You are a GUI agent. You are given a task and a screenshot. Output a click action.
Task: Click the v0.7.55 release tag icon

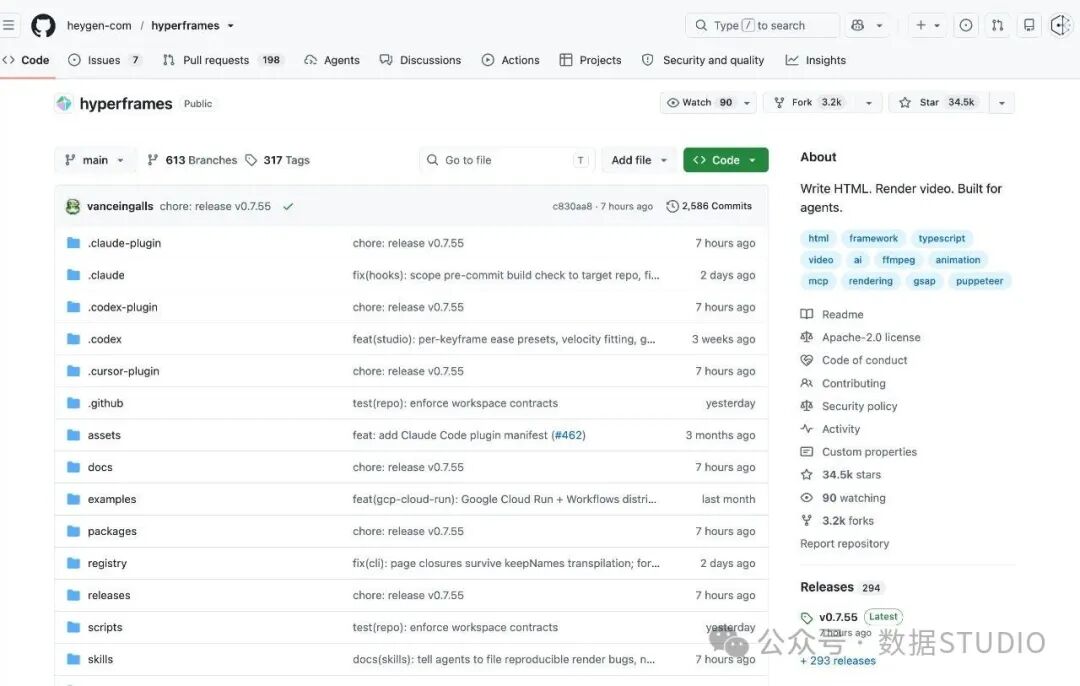point(807,618)
